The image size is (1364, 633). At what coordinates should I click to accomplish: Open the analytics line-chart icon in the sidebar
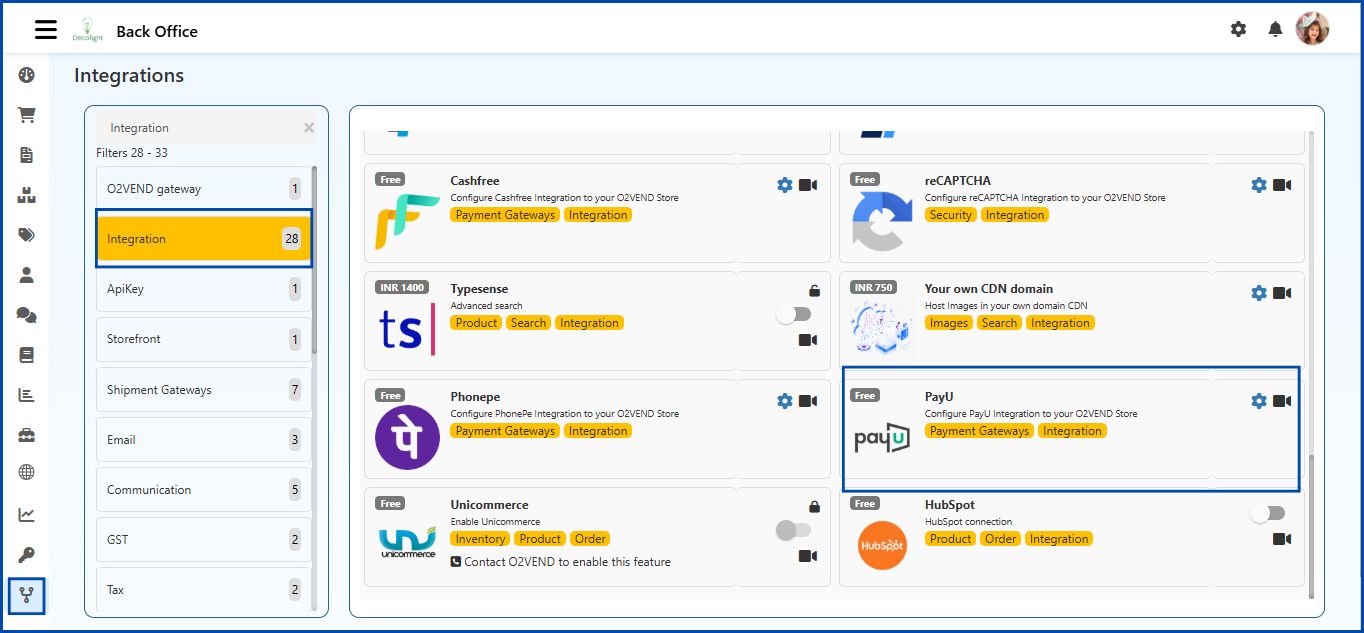pos(27,514)
